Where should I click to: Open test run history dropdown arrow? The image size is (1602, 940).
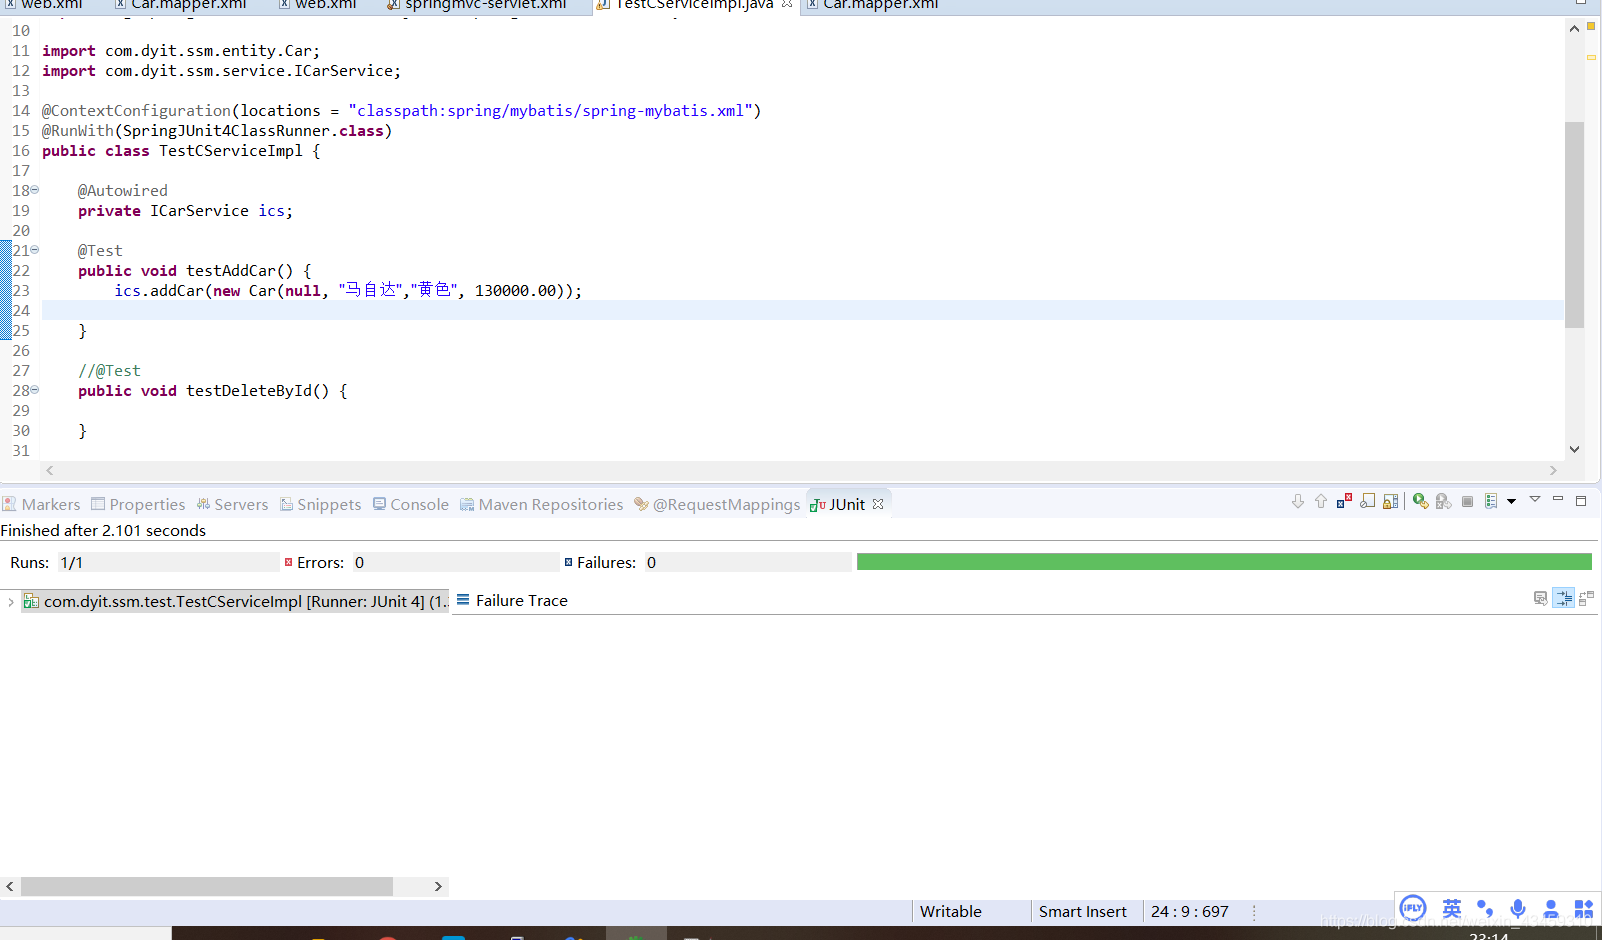pyautogui.click(x=1511, y=501)
